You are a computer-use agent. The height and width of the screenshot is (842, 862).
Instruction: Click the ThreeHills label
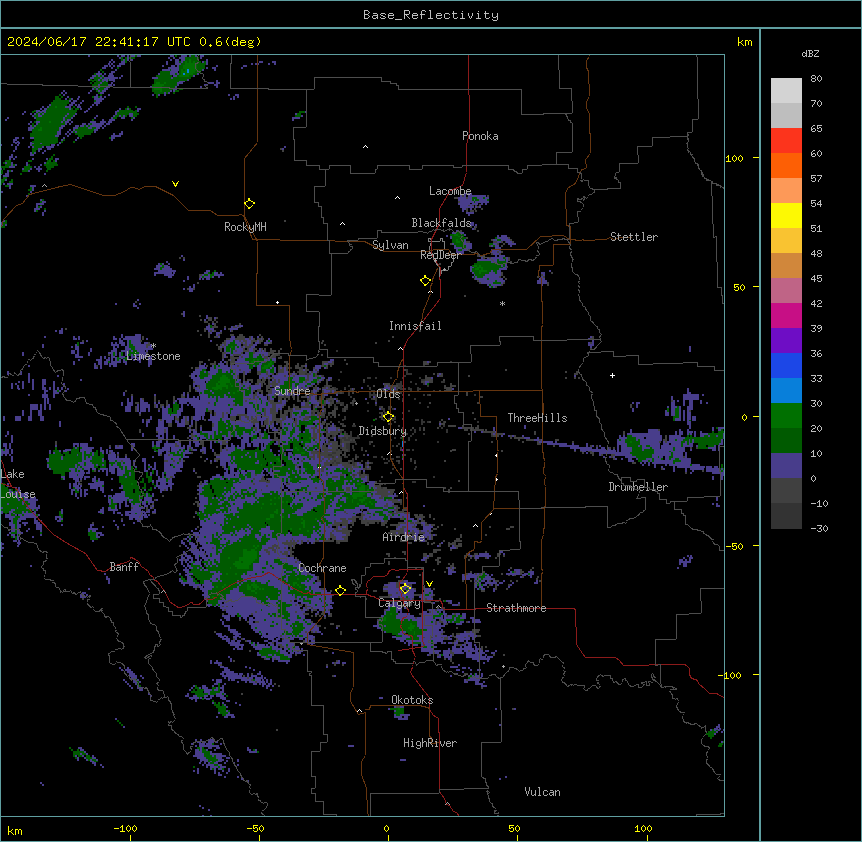tap(537, 418)
